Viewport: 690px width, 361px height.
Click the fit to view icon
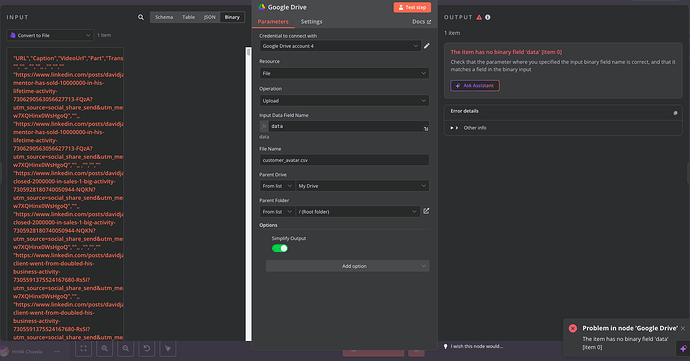pyautogui.click(x=83, y=348)
